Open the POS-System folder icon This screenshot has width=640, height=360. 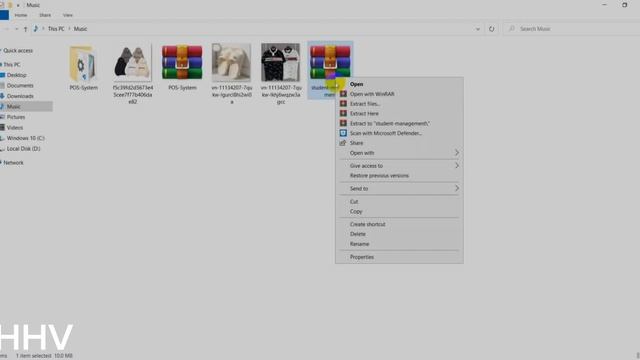(83, 63)
